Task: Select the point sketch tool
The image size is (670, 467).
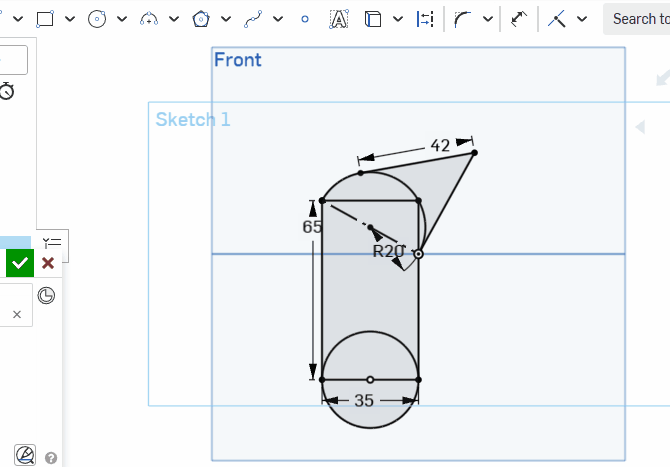Action: click(305, 19)
